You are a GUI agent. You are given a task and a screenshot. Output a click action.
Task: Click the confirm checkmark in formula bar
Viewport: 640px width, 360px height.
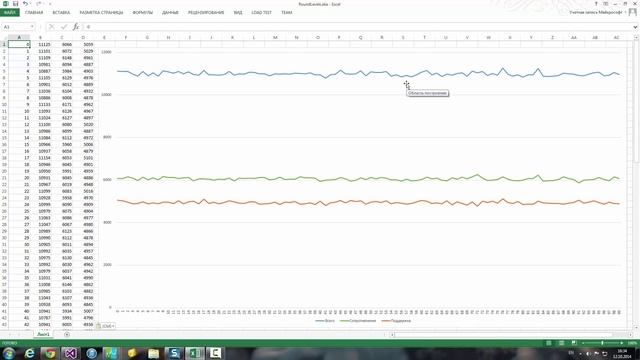tap(64, 27)
